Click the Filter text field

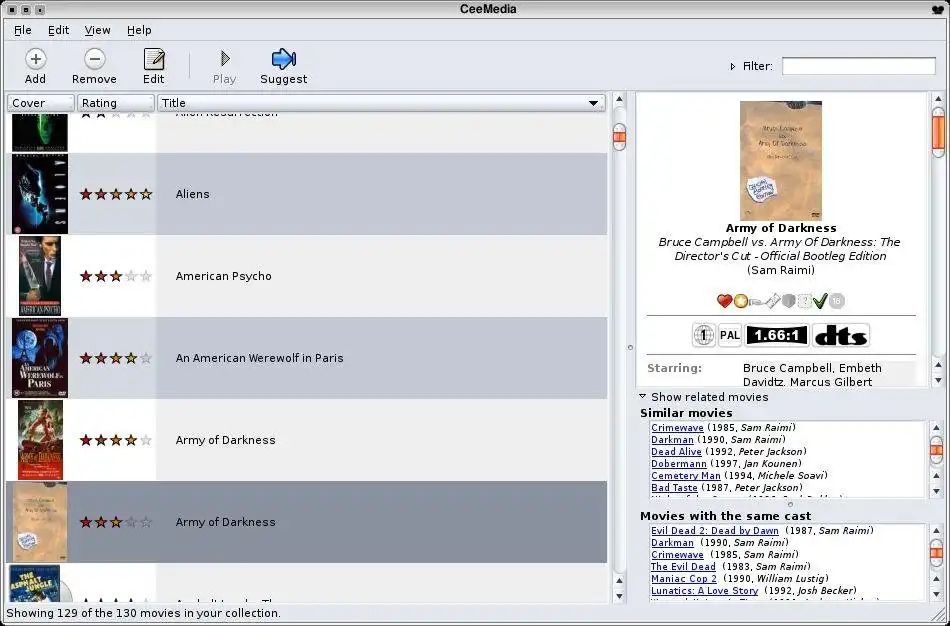coord(858,66)
